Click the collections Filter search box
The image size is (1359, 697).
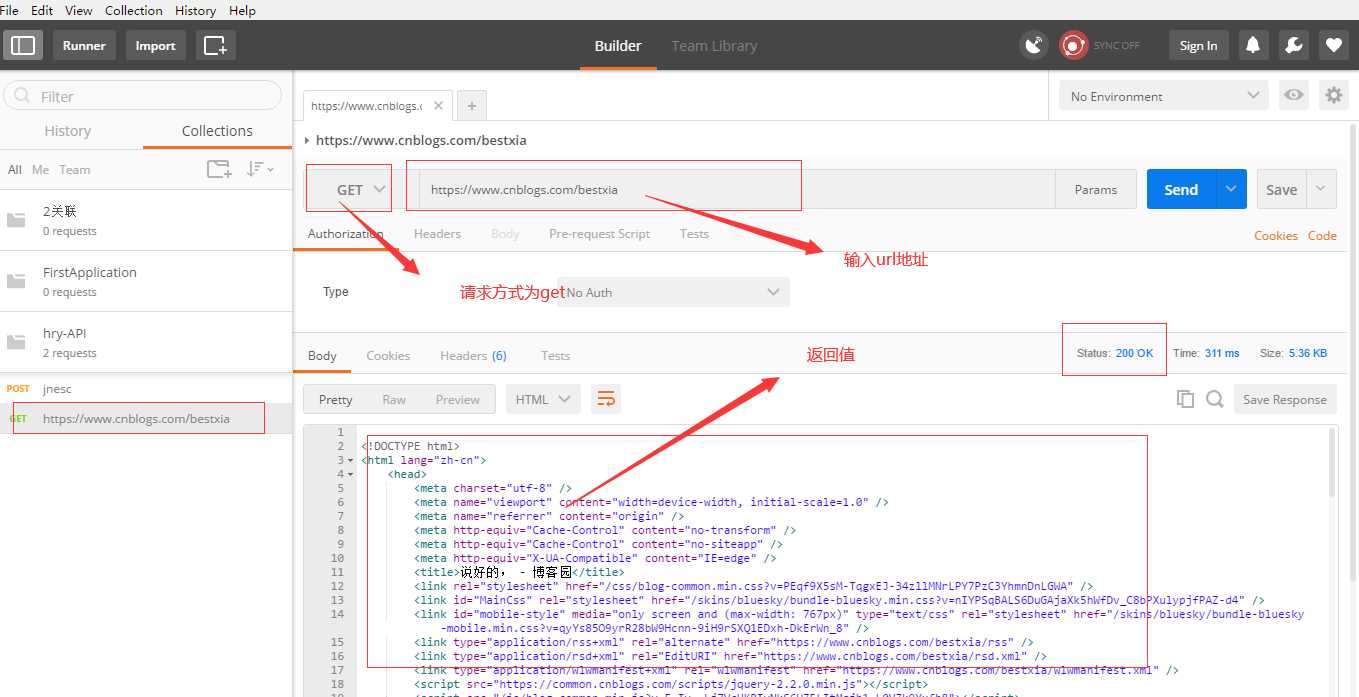[143, 96]
